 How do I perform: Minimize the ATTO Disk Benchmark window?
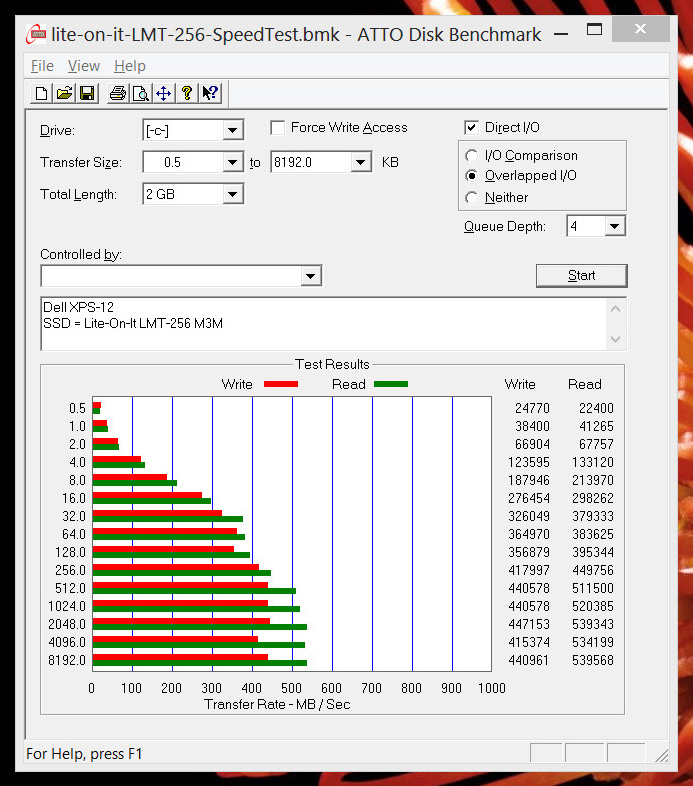click(561, 33)
